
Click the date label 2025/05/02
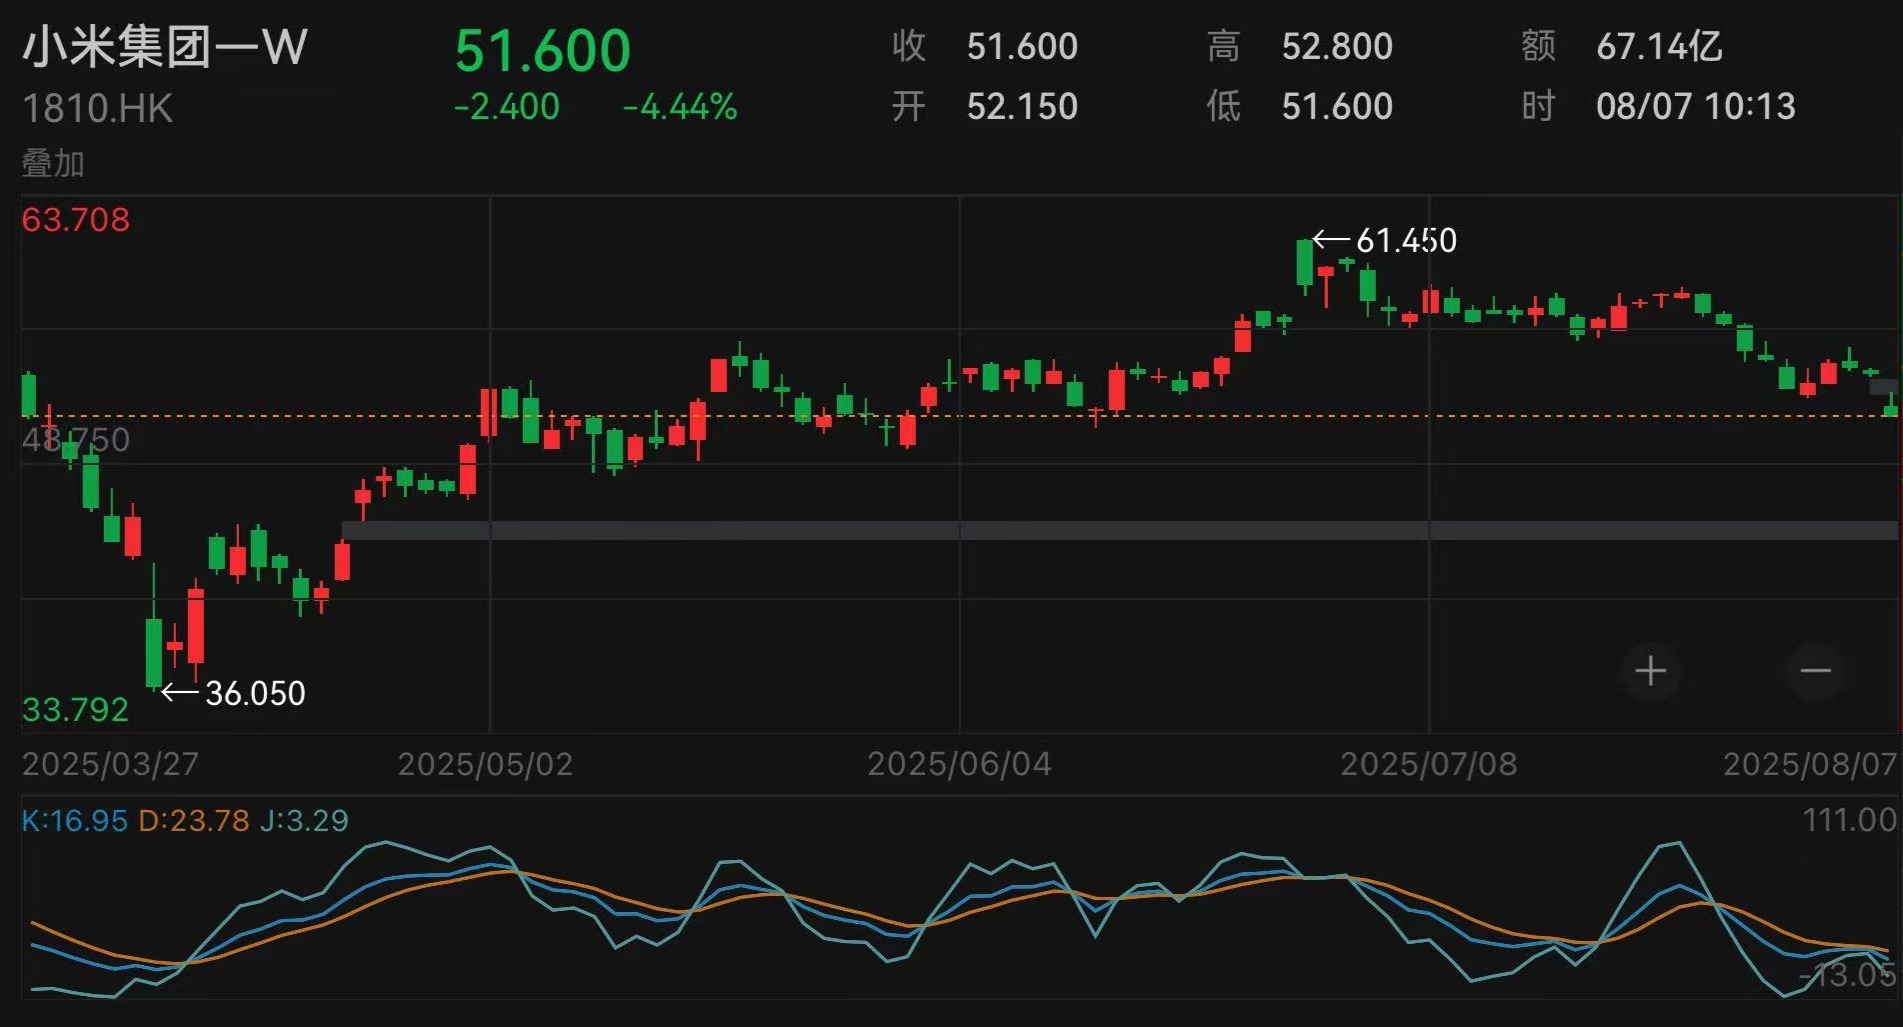coord(486,765)
